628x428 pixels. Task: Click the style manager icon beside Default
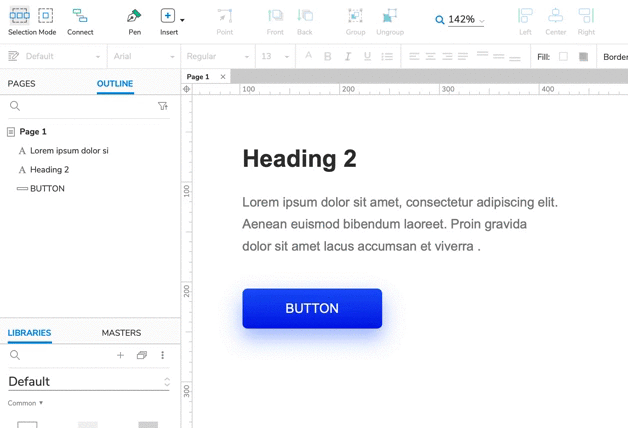pyautogui.click(x=13, y=56)
